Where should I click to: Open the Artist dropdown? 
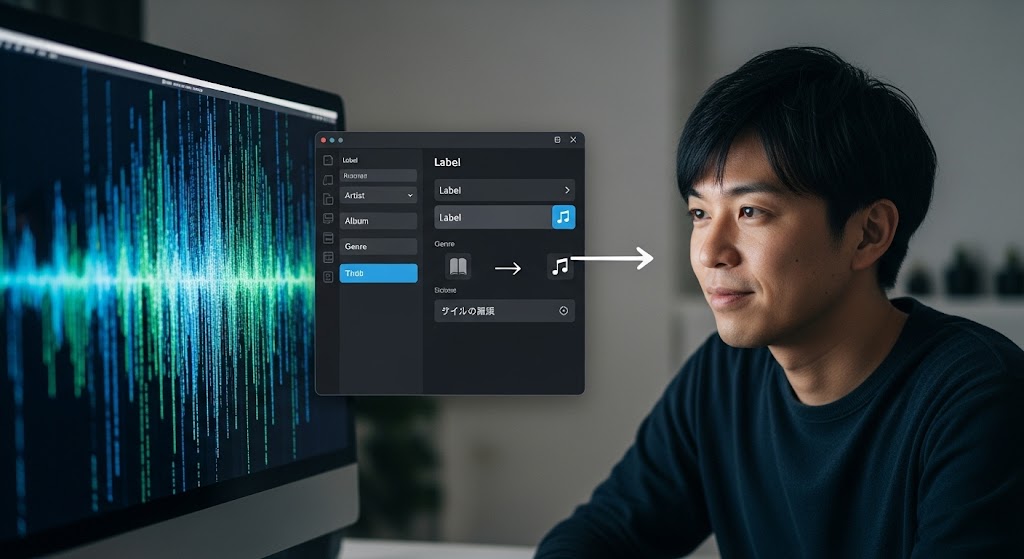[378, 195]
